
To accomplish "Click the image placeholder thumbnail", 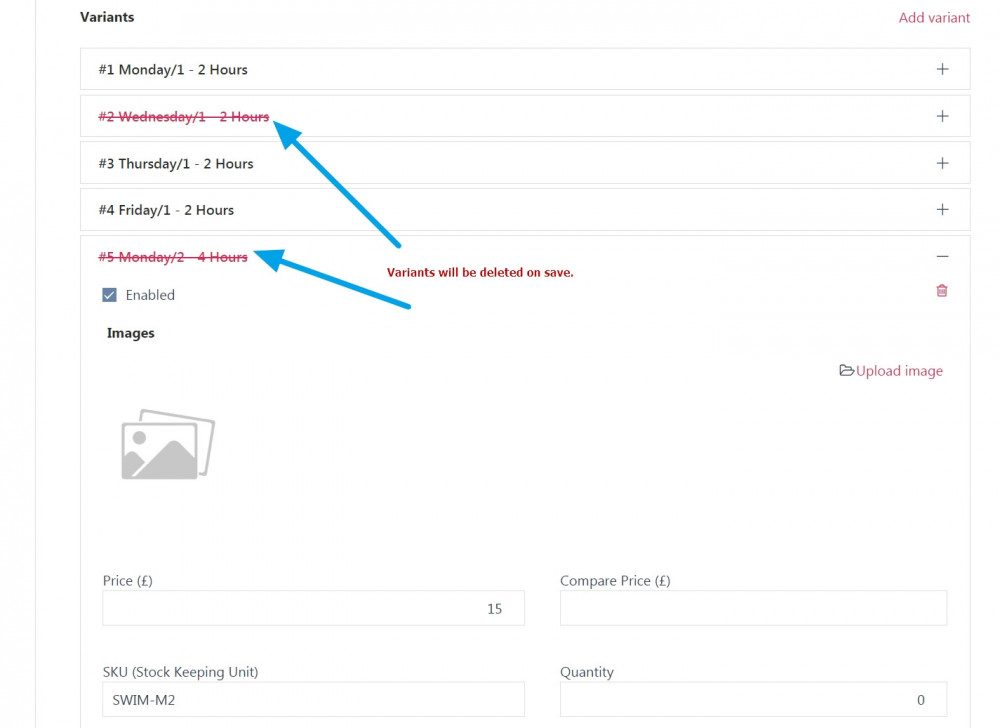I will coord(167,444).
